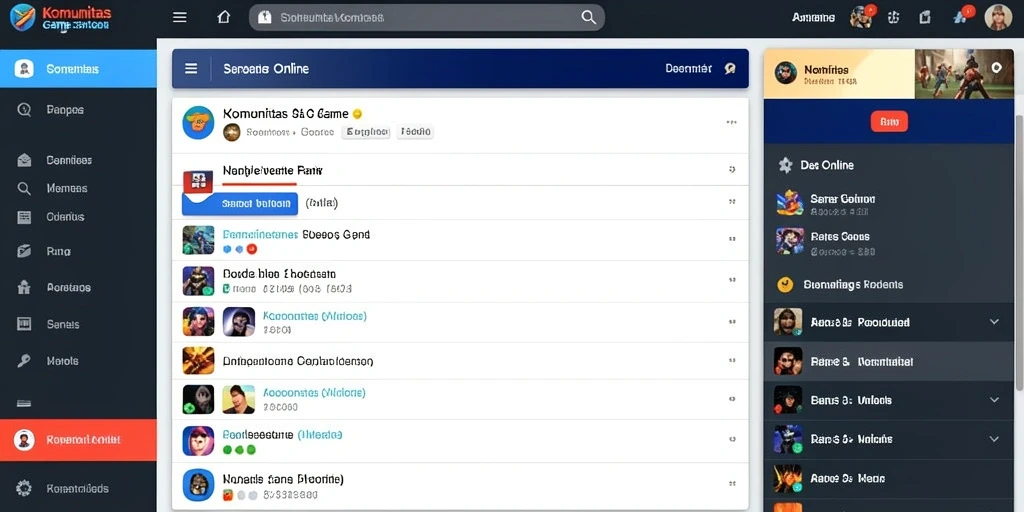Click the list icon in Online header

pos(191,69)
